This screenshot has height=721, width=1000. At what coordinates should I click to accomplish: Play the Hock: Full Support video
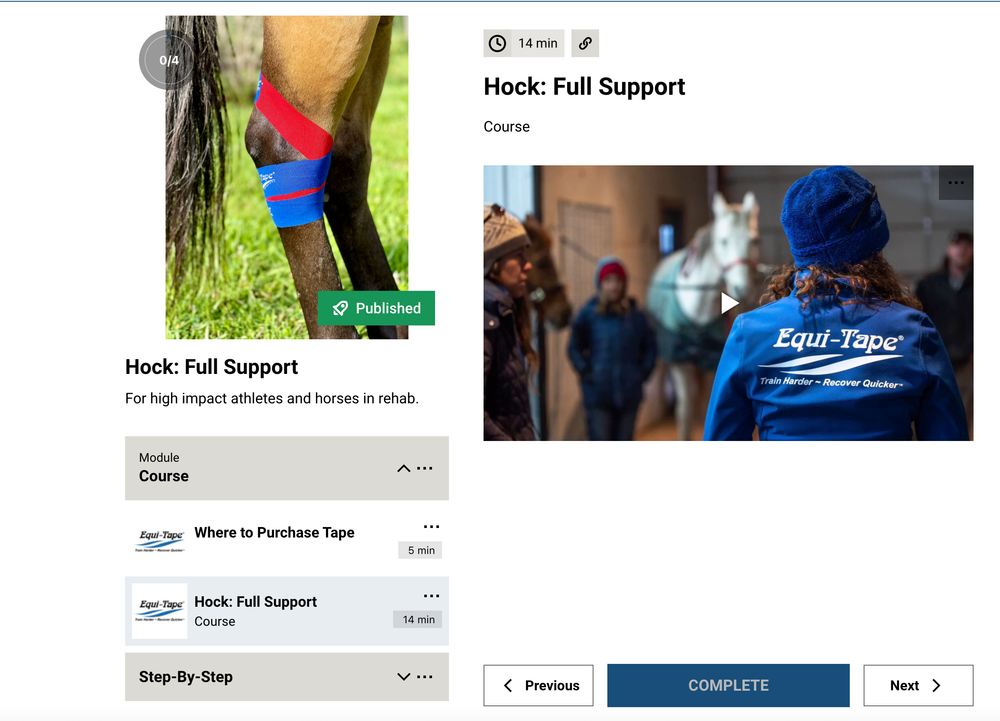[728, 302]
